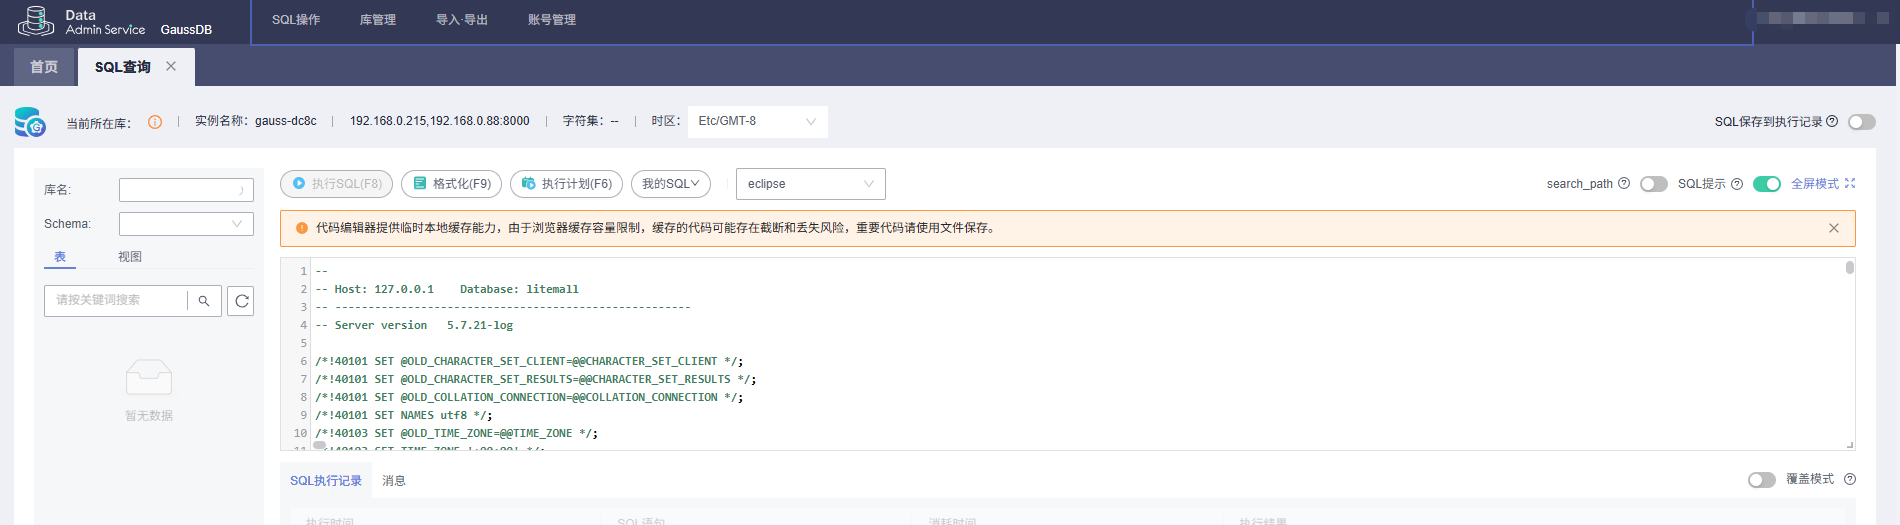Click the info icon beside current database
1900x525 pixels.
point(155,122)
